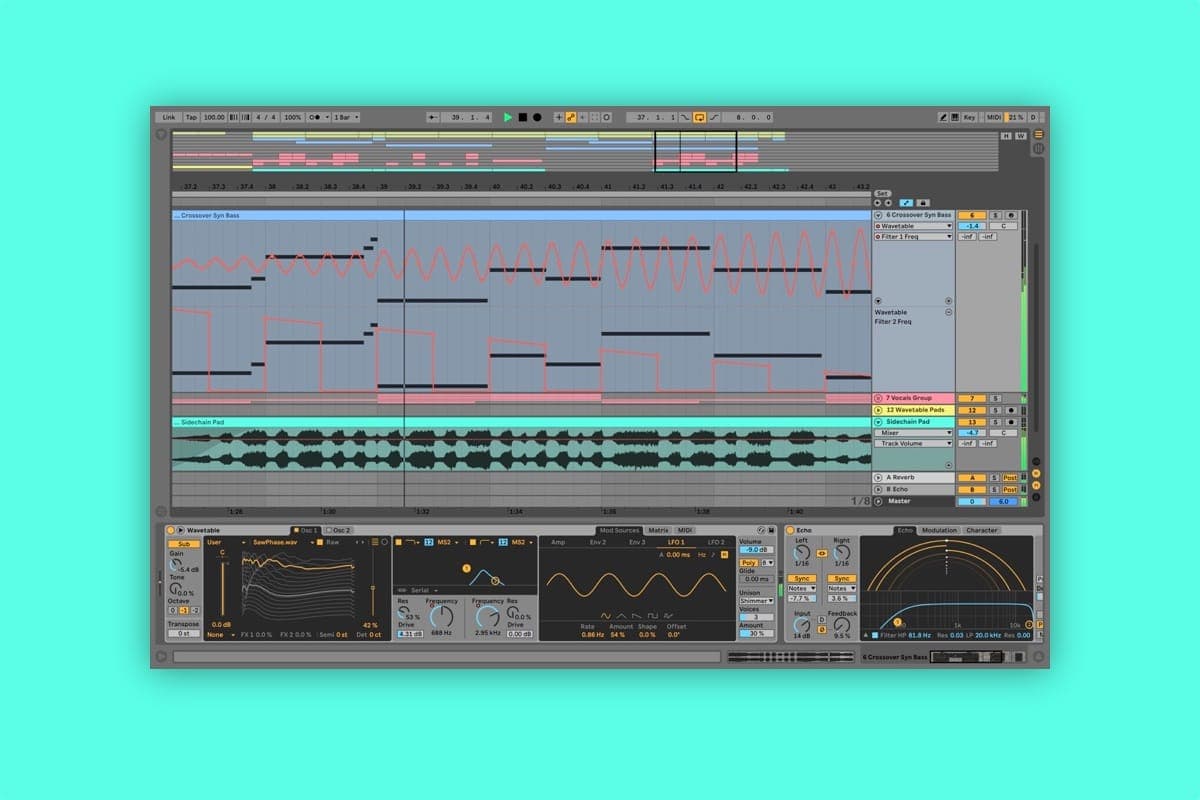Adjust the Filter 1 Frequency knob at 688 Hz
Viewport: 1200px width, 800px height.
pyautogui.click(x=441, y=617)
